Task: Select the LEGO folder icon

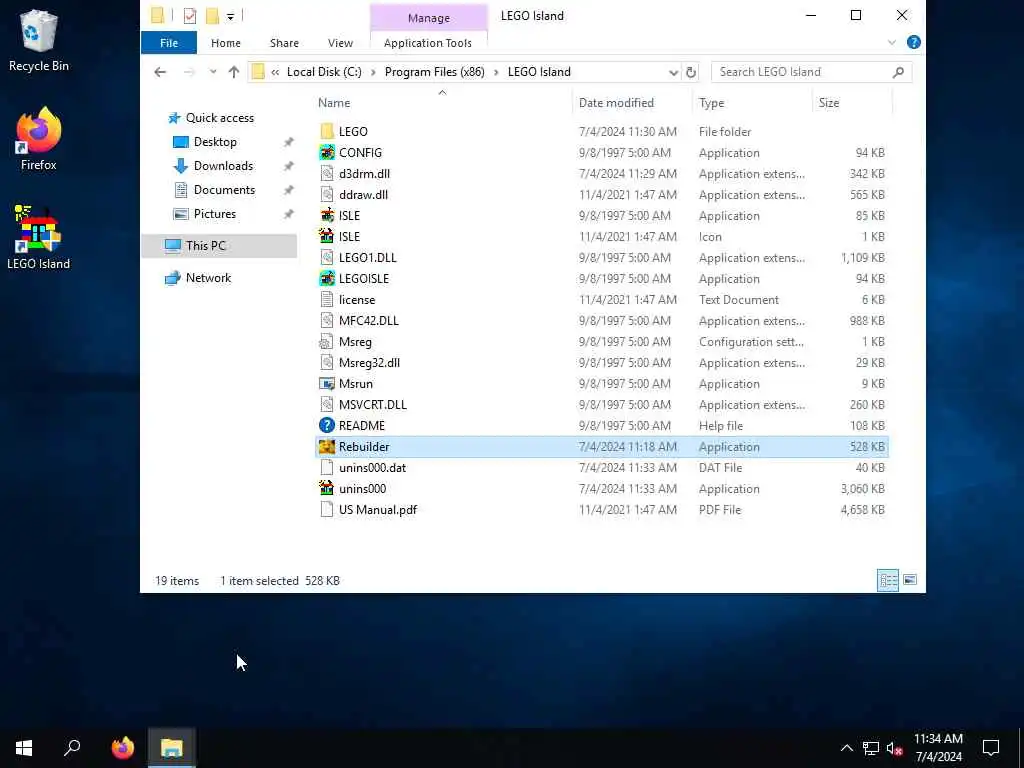Action: (327, 131)
